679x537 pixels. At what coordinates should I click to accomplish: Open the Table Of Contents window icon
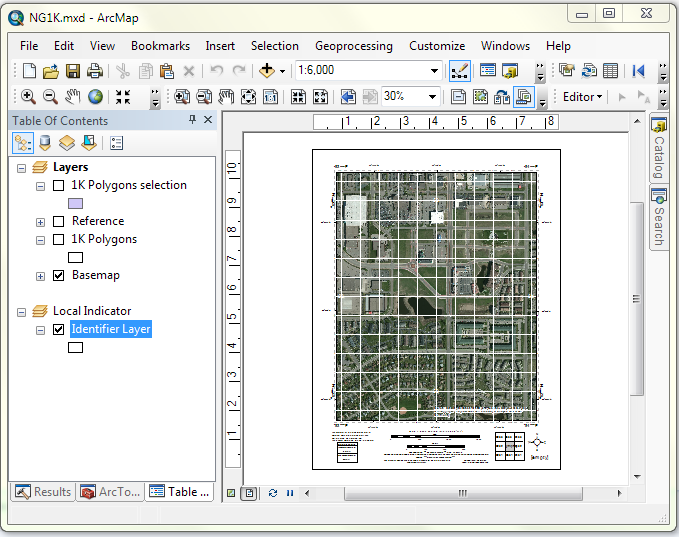click(488, 70)
